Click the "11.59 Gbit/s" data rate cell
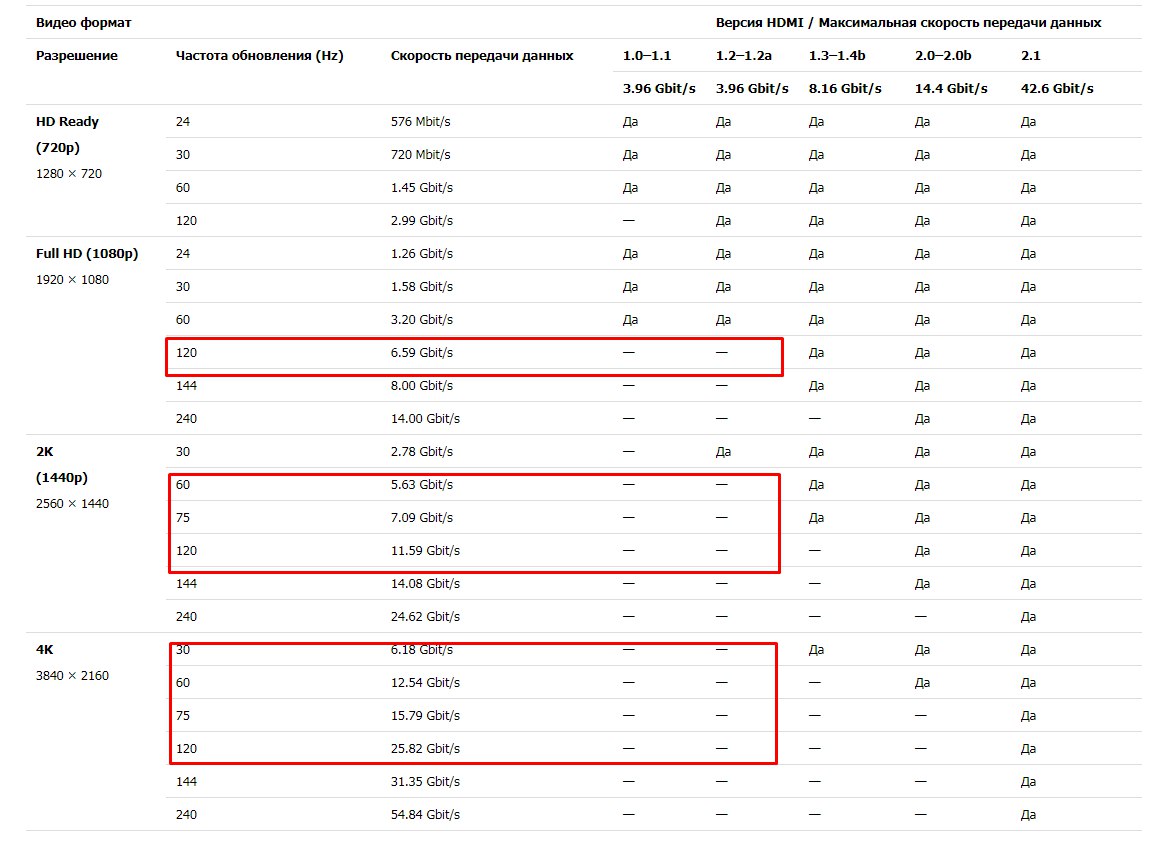This screenshot has width=1168, height=842. (x=425, y=551)
